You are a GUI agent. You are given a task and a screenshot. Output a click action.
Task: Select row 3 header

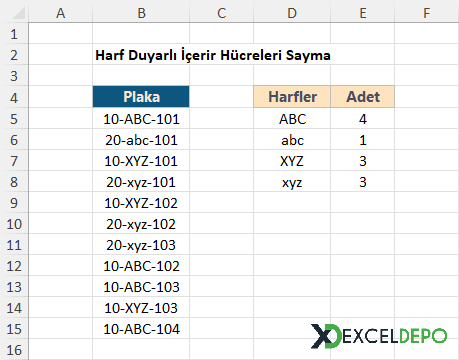[x=14, y=76]
